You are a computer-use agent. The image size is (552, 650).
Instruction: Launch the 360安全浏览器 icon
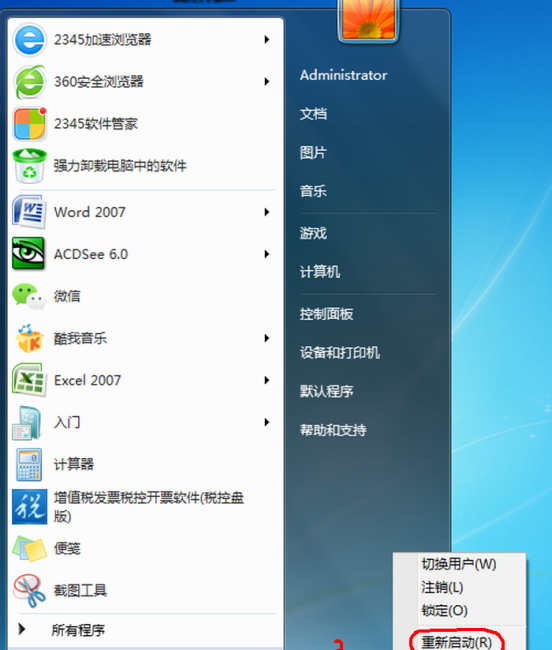pyautogui.click(x=29, y=82)
